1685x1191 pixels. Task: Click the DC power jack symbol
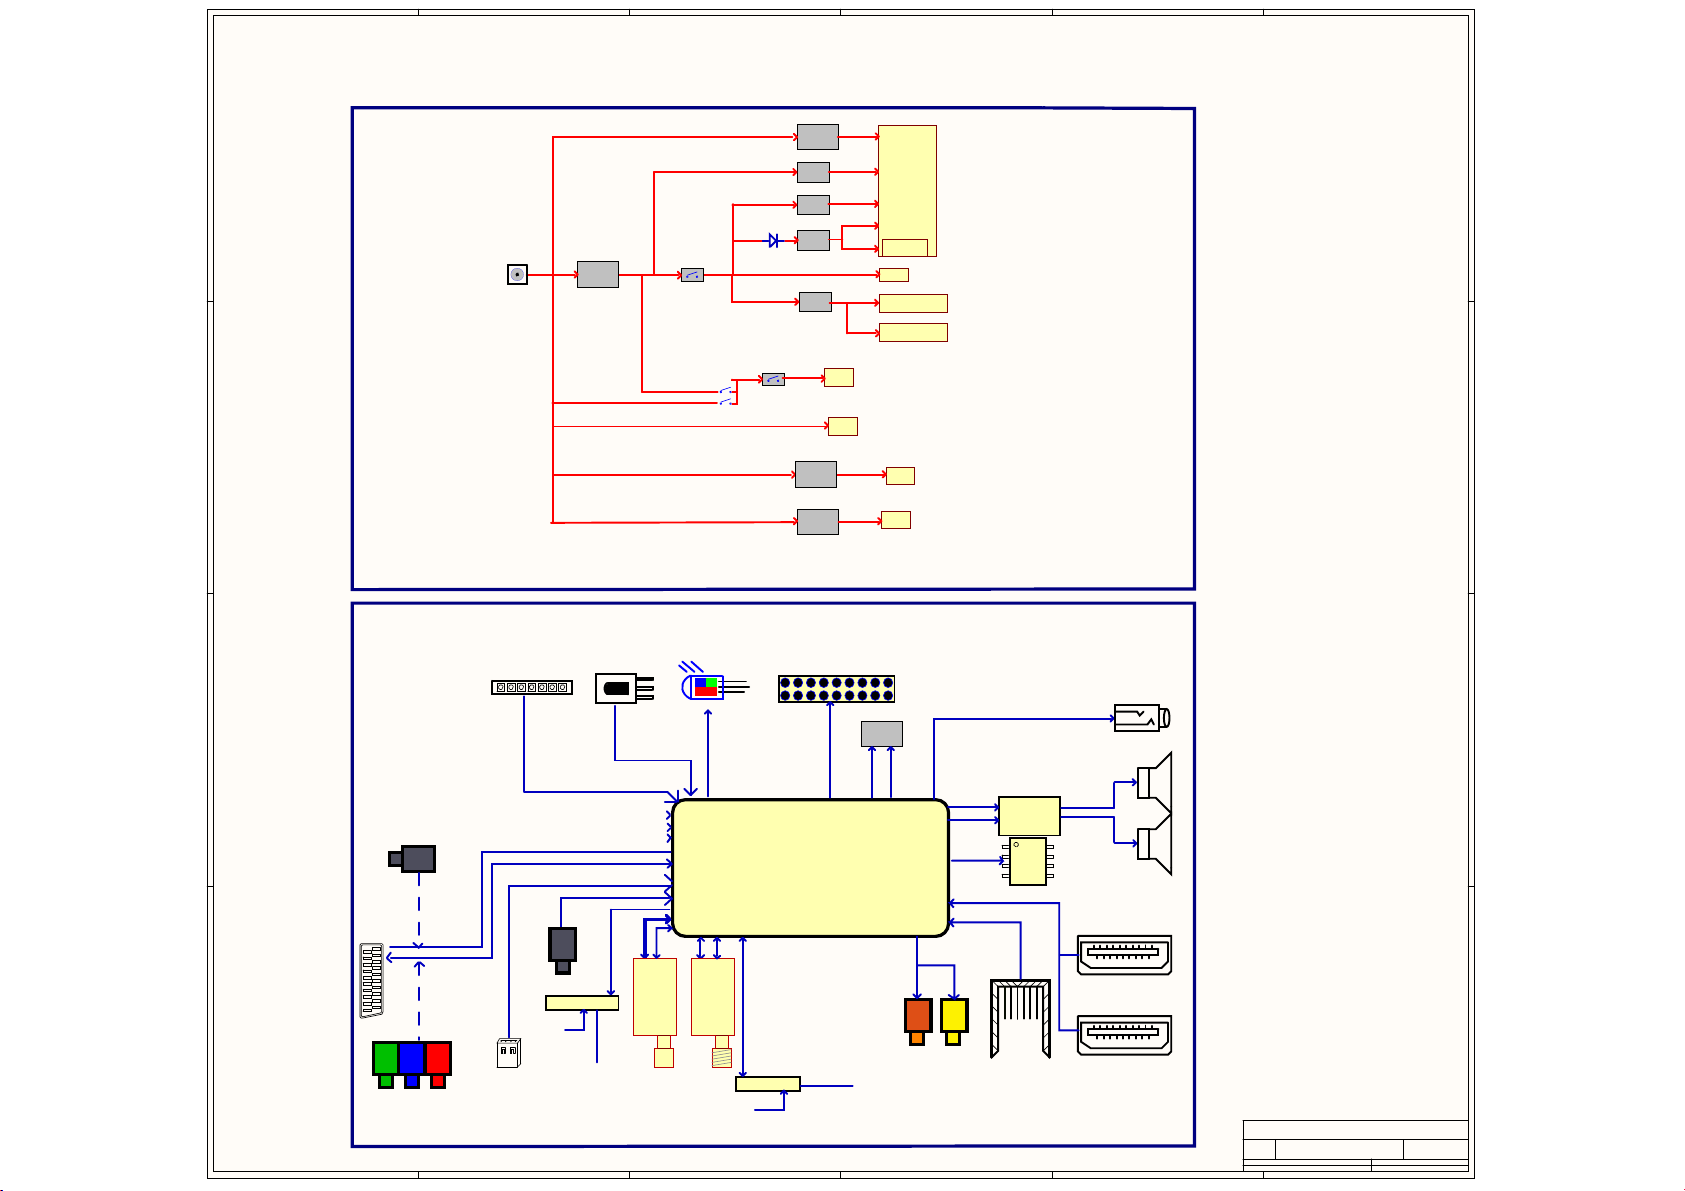(517, 274)
